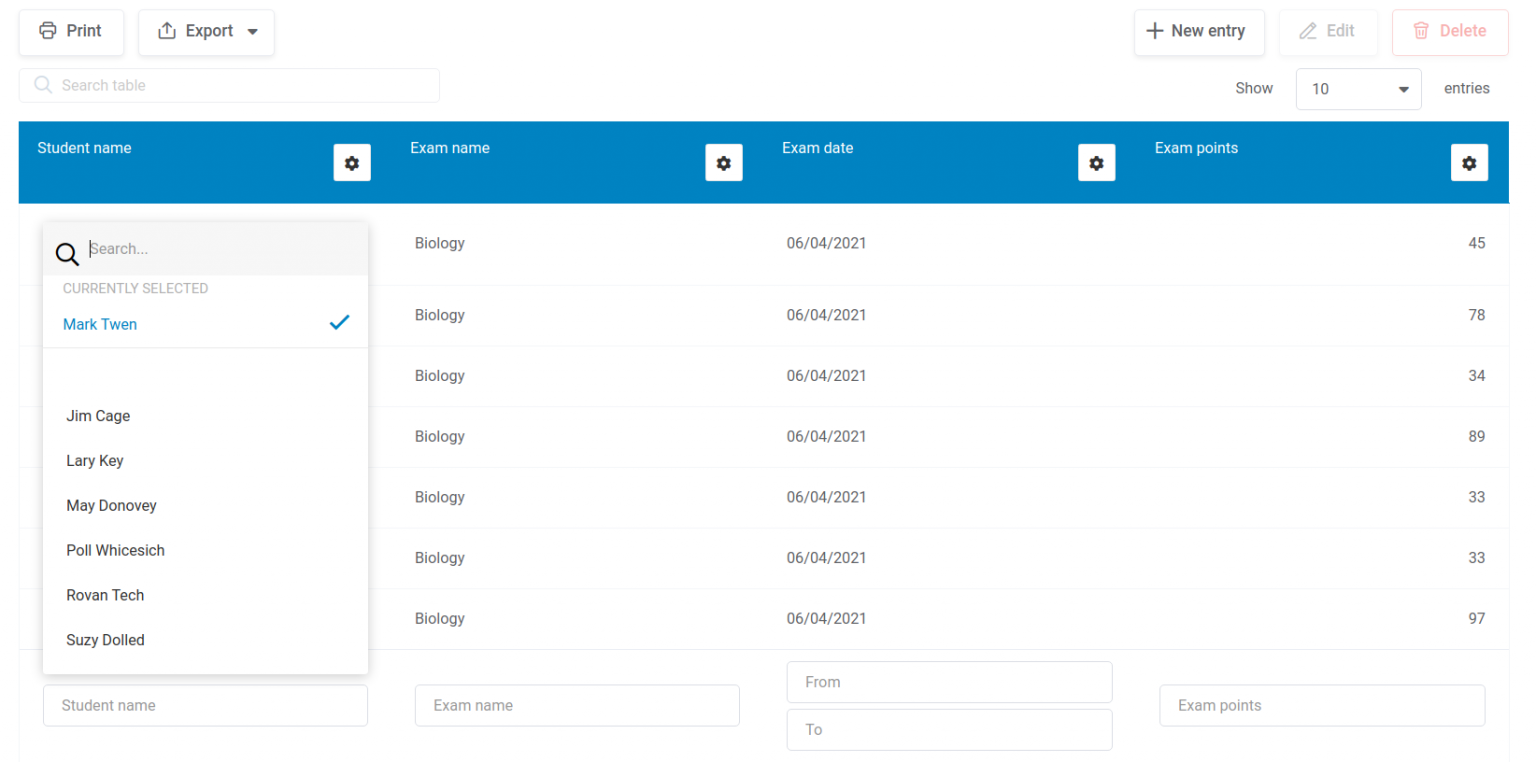Select the Student name column header
This screenshot has height=762, width=1536.
(x=83, y=147)
